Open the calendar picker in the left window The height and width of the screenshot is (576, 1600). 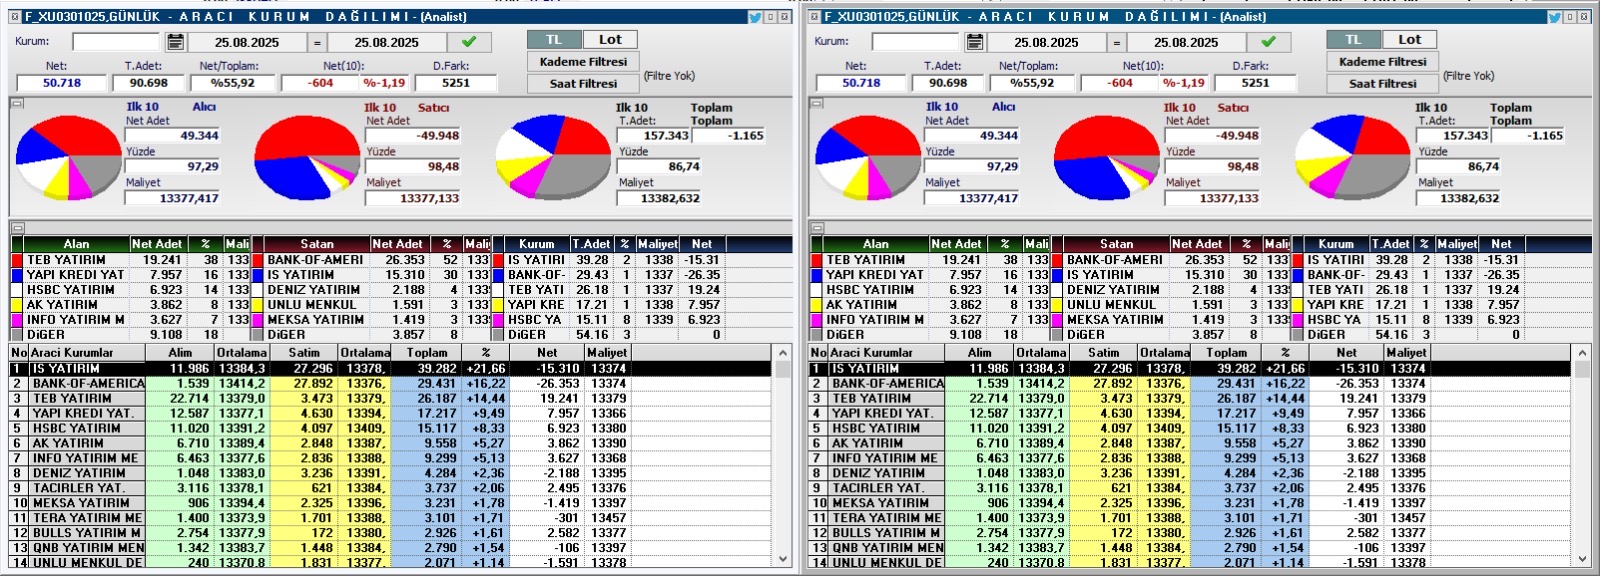175,42
